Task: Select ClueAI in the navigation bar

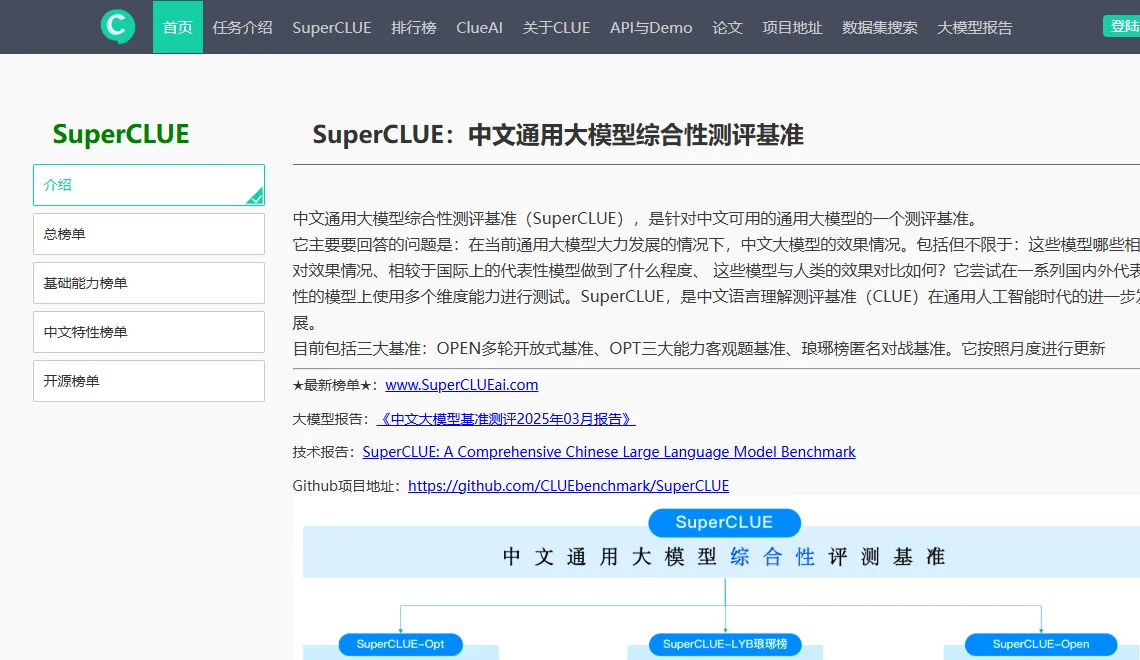Action: tap(479, 28)
